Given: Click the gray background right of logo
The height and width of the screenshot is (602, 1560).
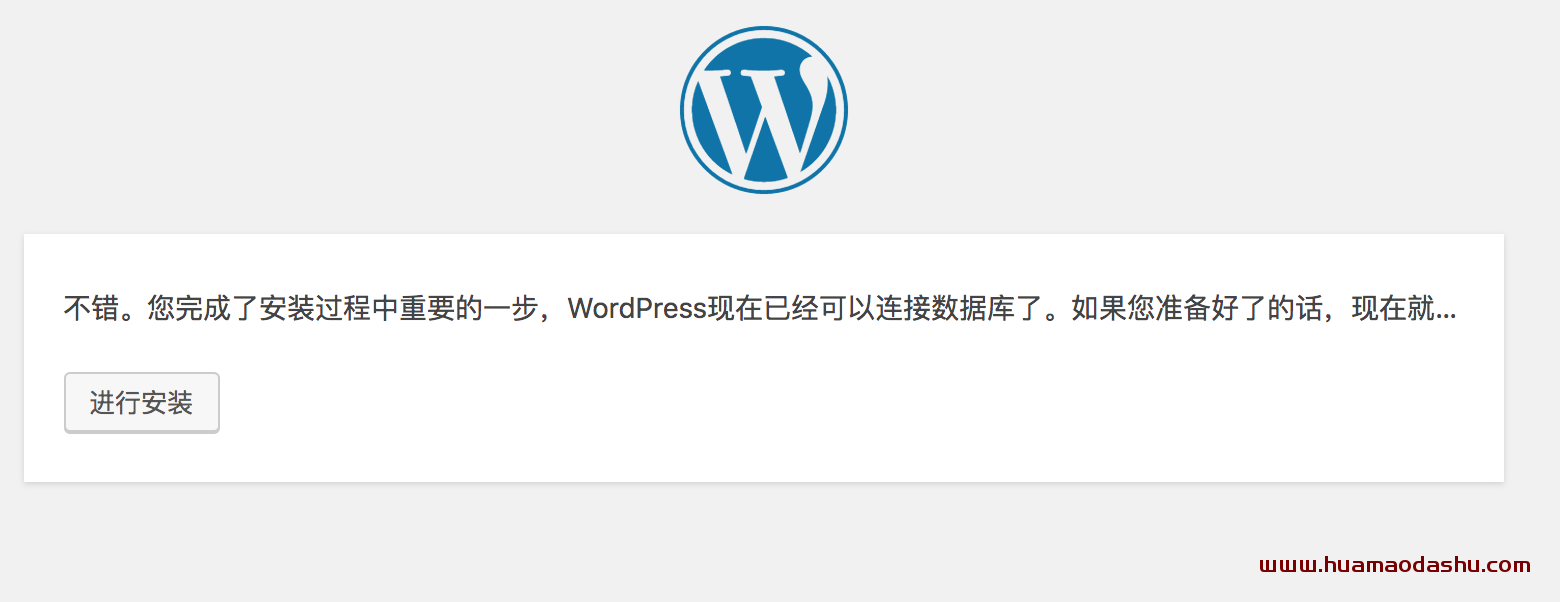Looking at the screenshot, I should point(1200,110).
